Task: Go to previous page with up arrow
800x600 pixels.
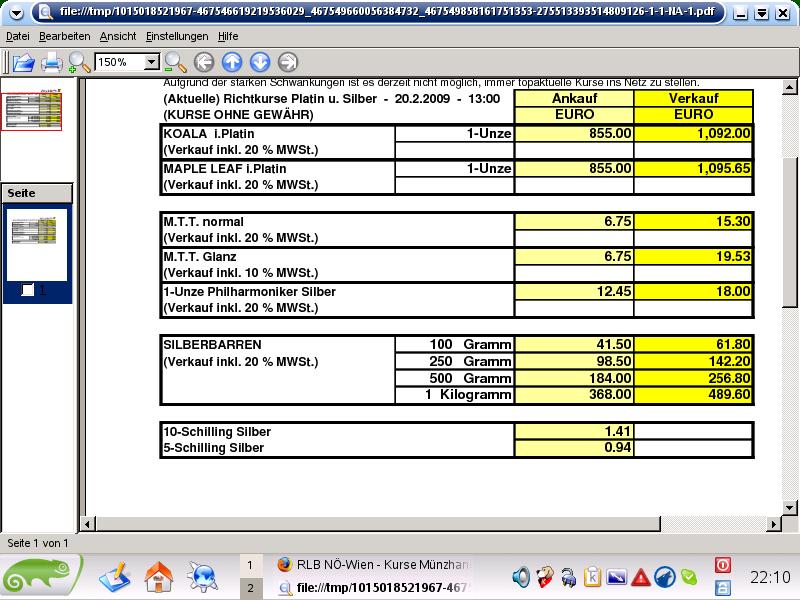Action: (x=231, y=62)
